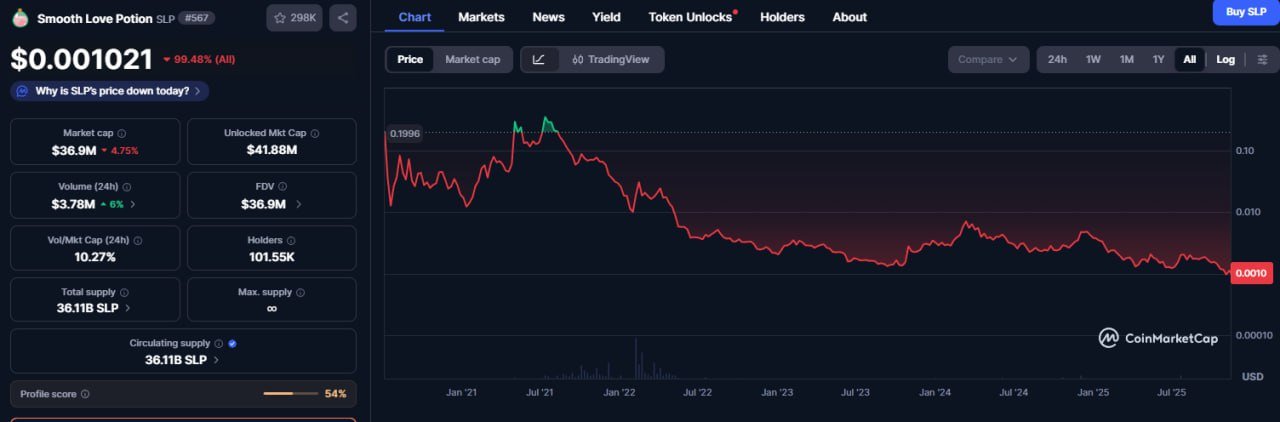
Task: Switch to the Token Unlocks tab
Action: 690,17
